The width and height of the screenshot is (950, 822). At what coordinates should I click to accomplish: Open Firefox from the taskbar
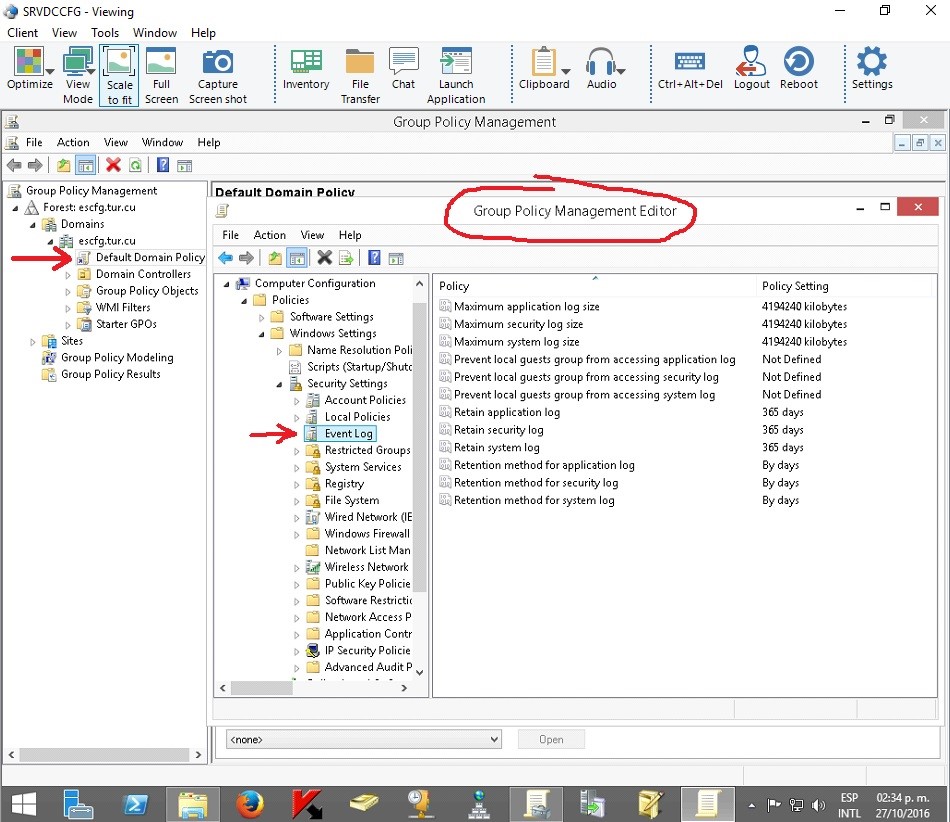(249, 803)
